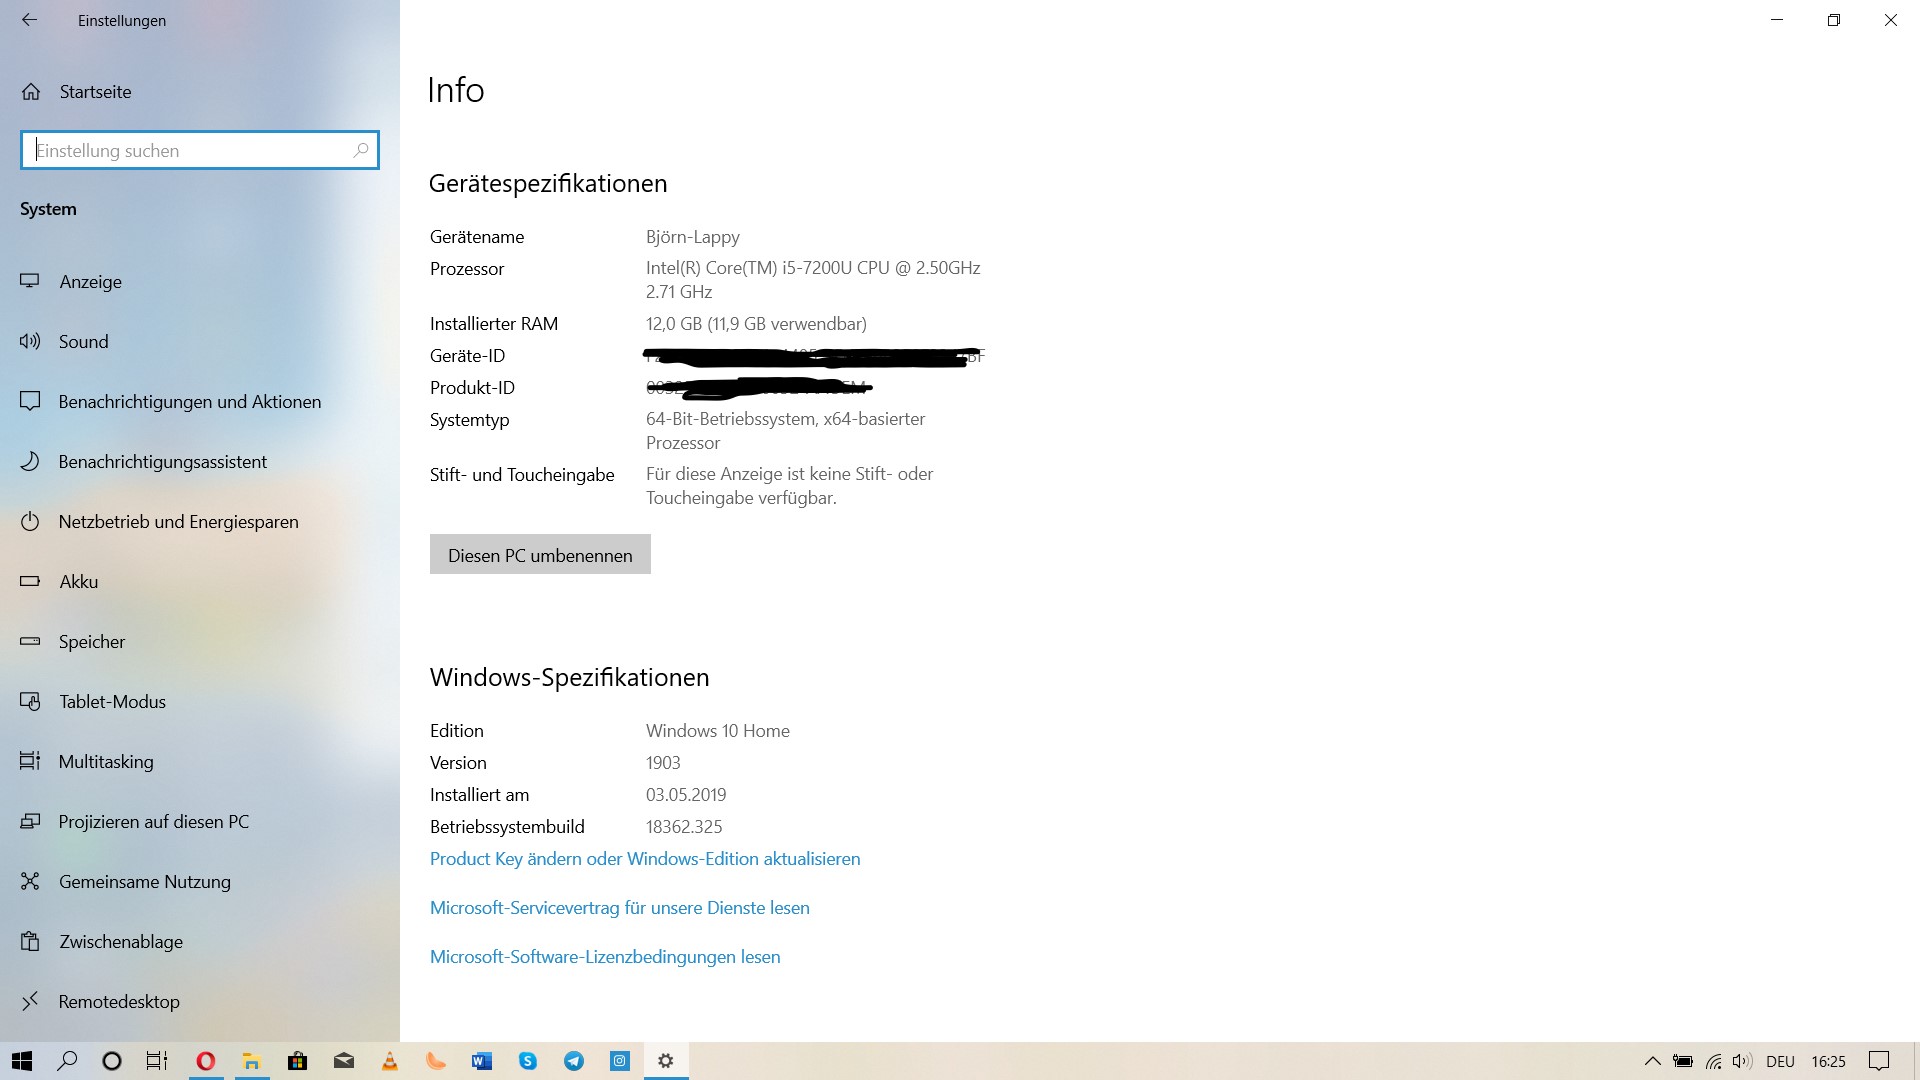Screen dimensions: 1920x1080
Task: Open Anzeige display settings
Action: [x=90, y=282]
